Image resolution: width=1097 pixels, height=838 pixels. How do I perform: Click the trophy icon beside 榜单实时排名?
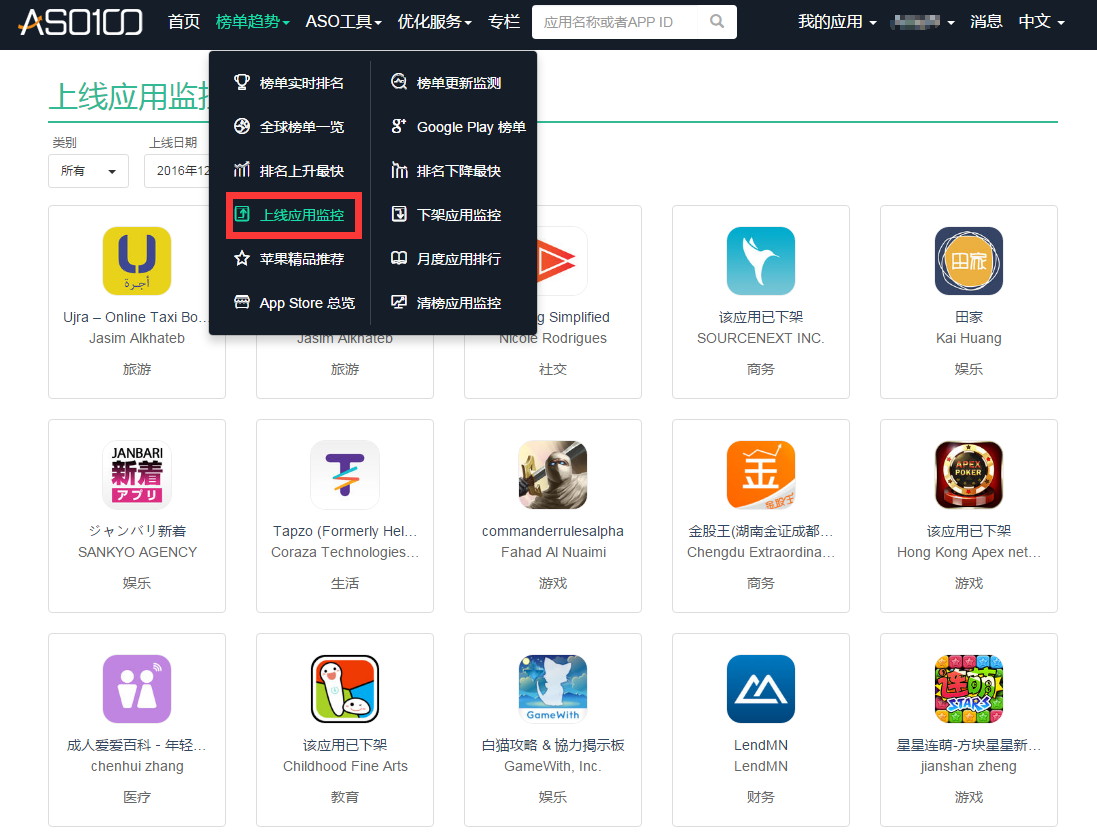click(x=242, y=83)
